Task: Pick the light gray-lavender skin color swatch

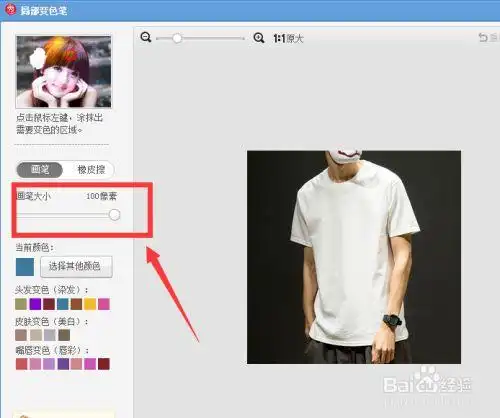Action: coord(50,335)
